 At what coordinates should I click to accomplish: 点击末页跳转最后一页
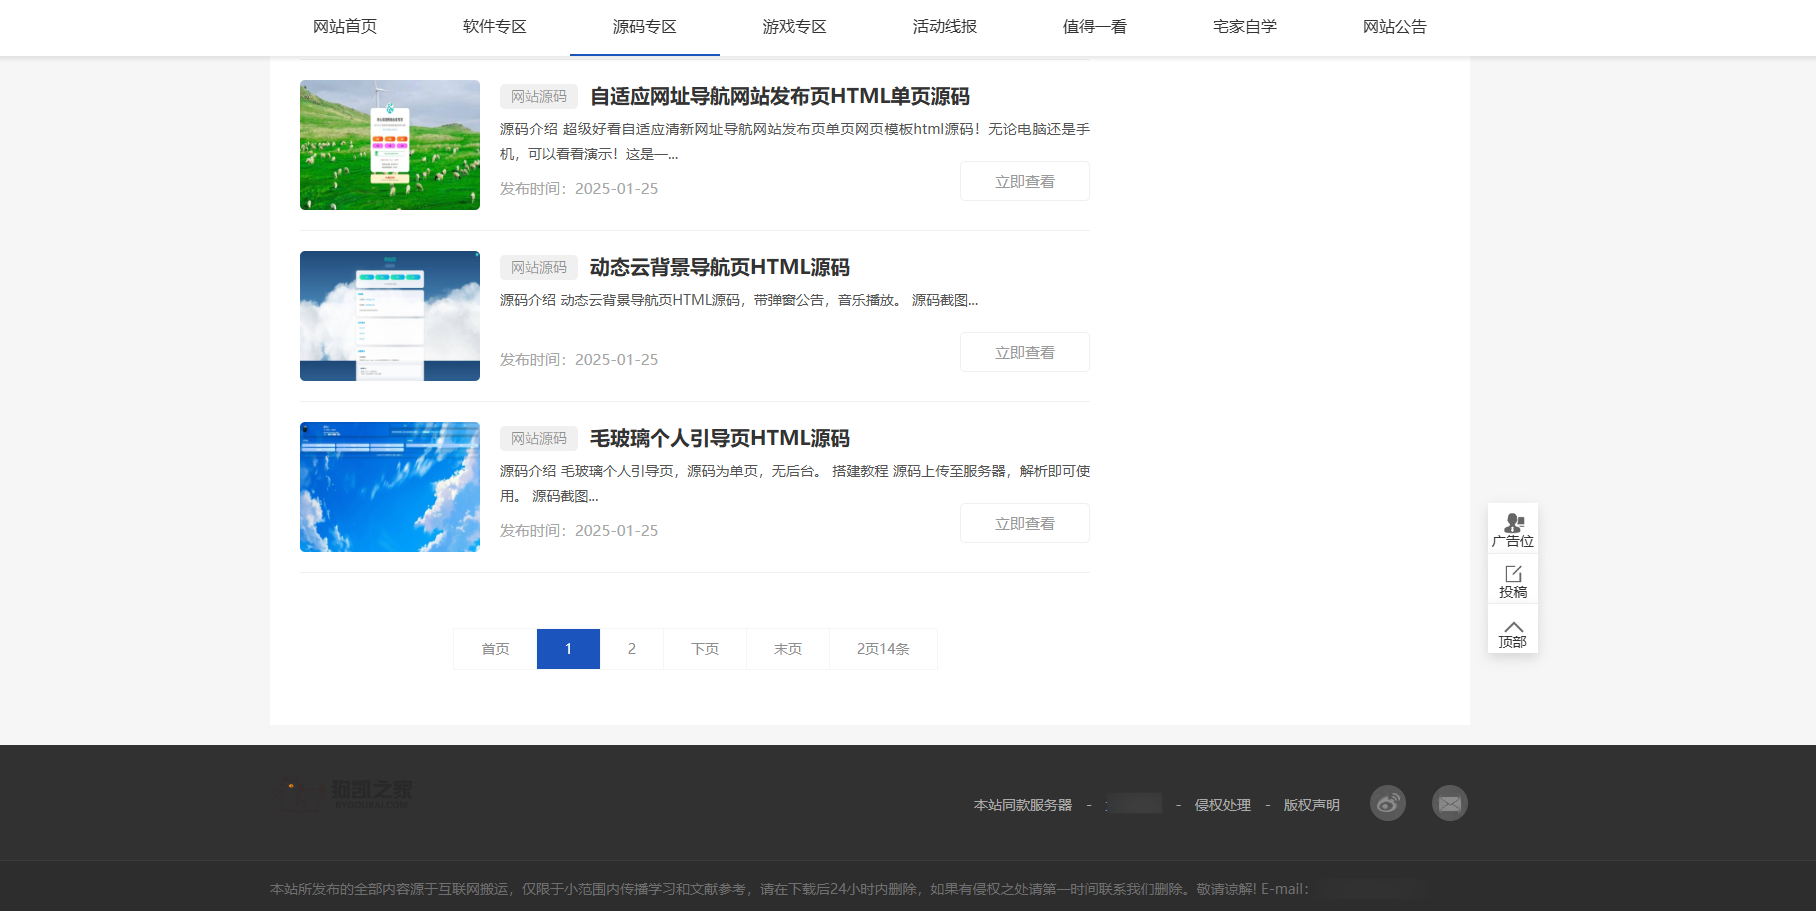[787, 648]
